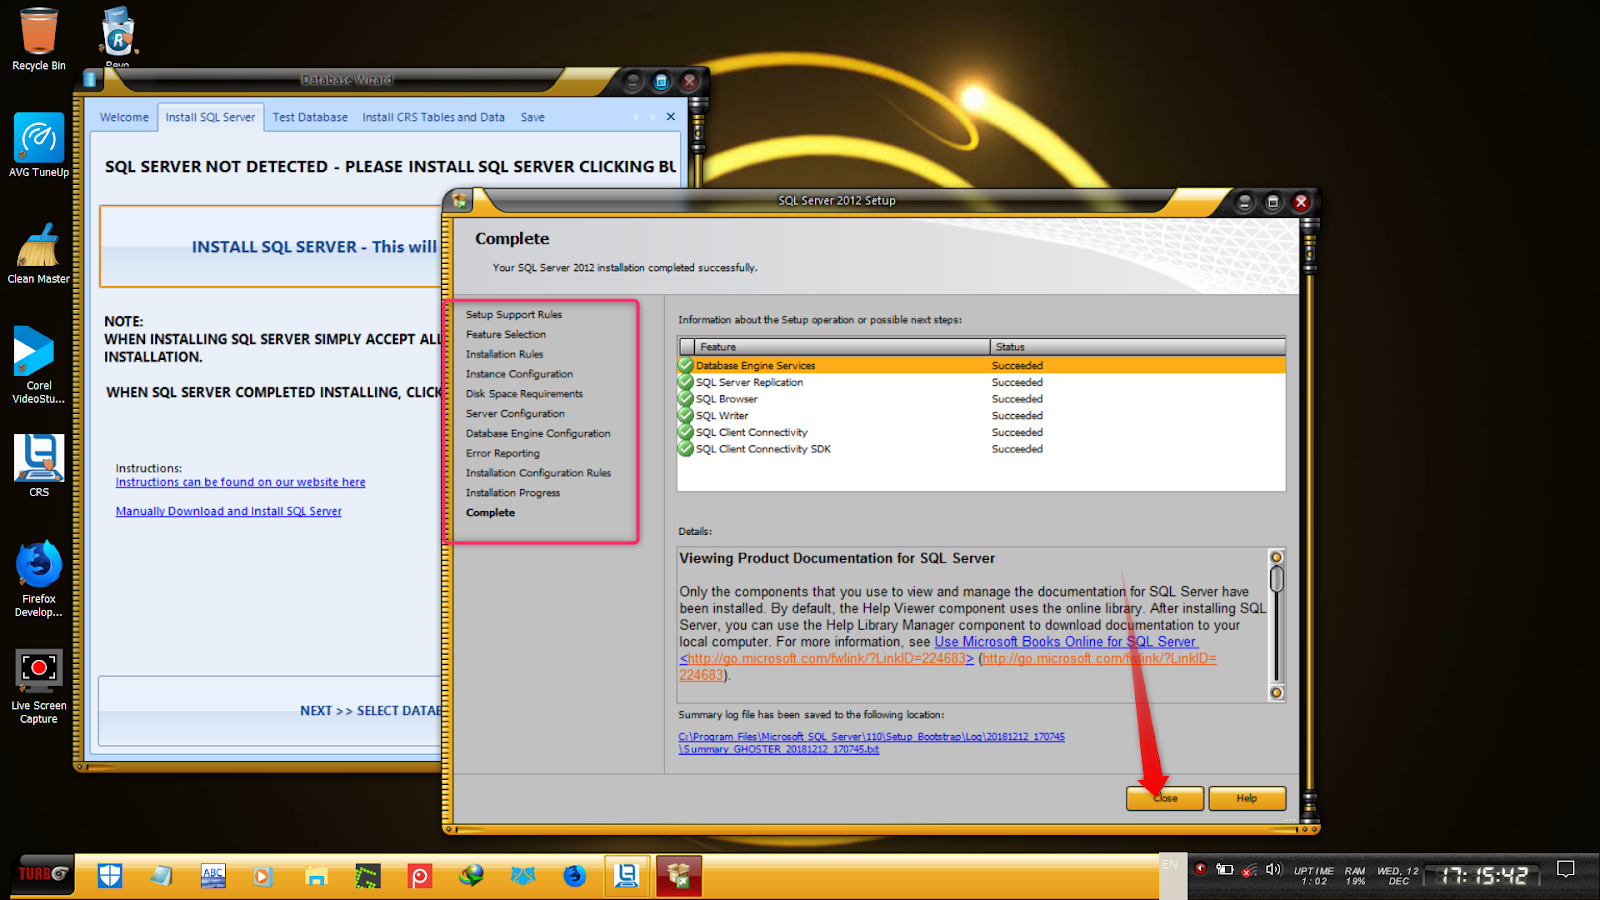Select the Install SQL Server tab
This screenshot has height=900, width=1600.
coord(210,117)
